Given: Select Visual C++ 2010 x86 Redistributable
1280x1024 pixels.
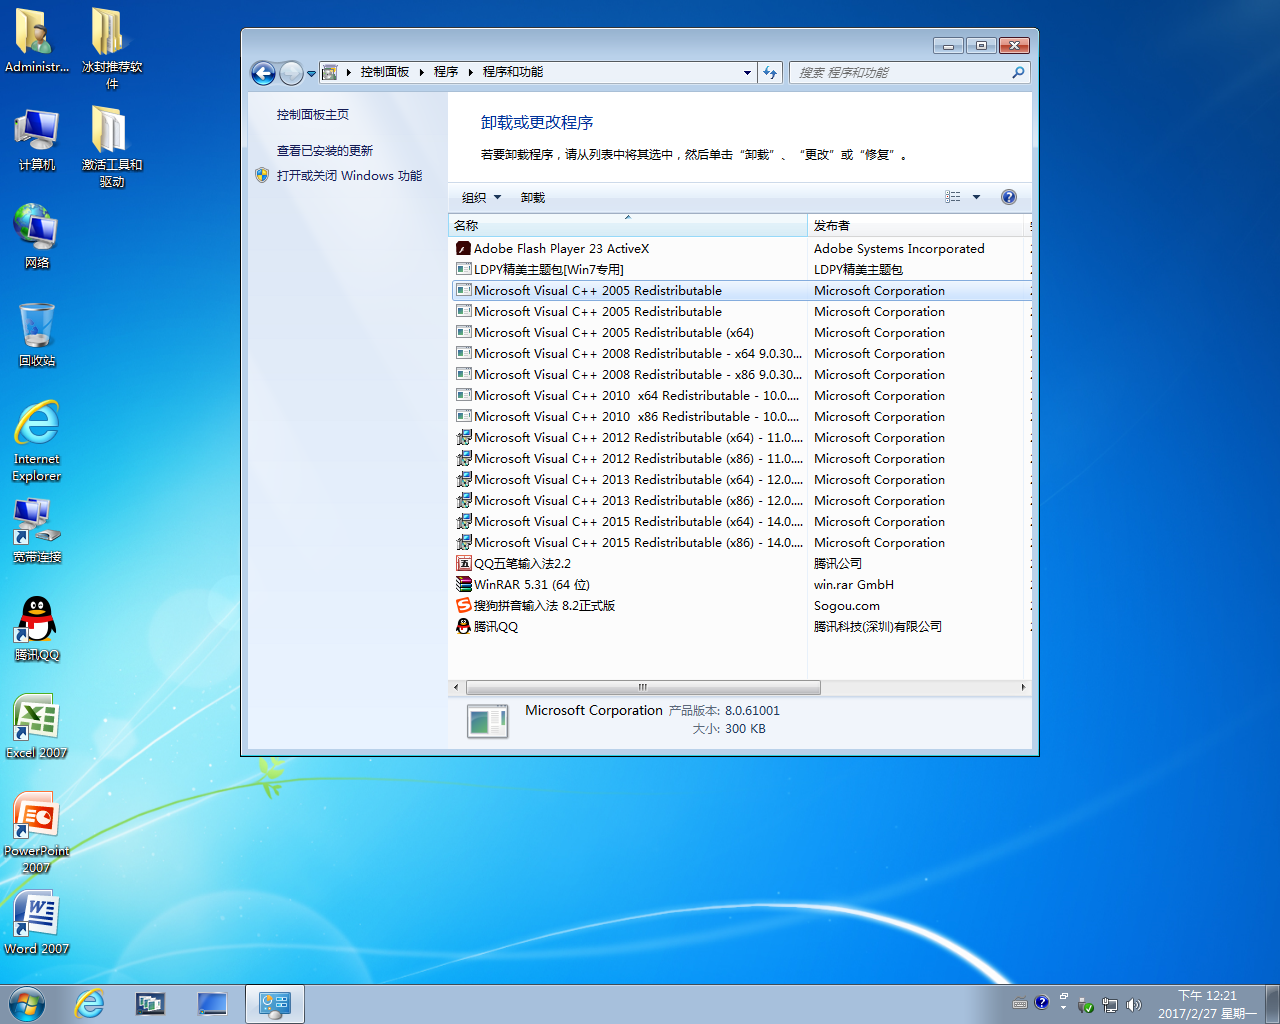Looking at the screenshot, I should coord(740,417).
